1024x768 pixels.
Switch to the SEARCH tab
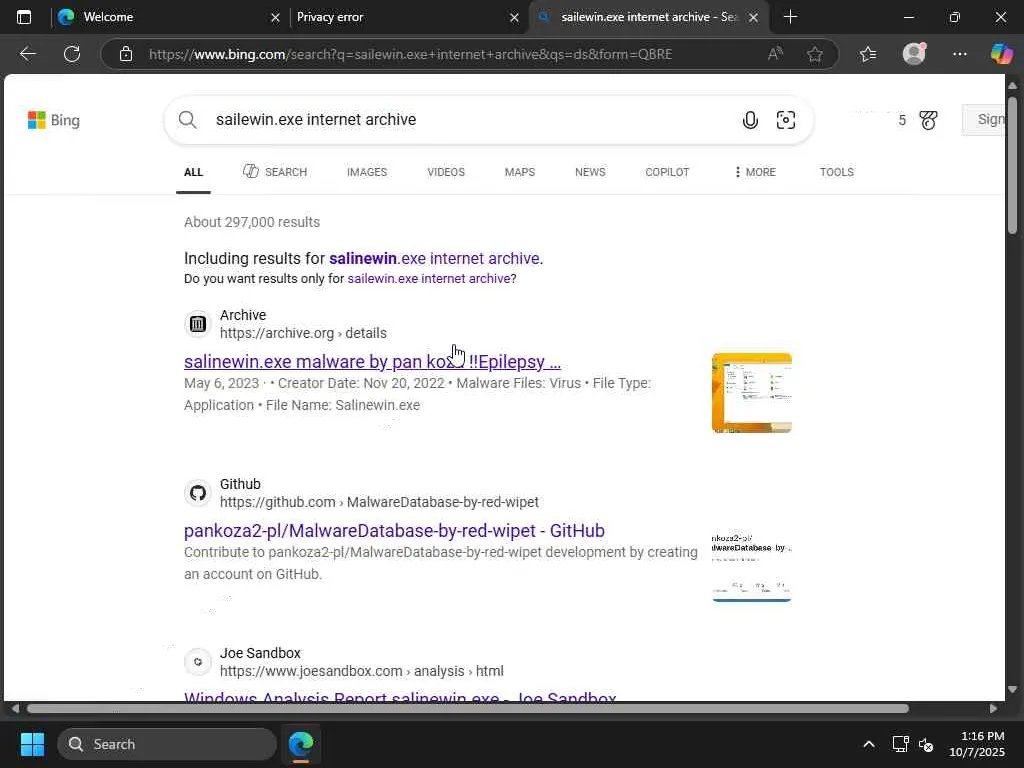pyautogui.click(x=274, y=172)
